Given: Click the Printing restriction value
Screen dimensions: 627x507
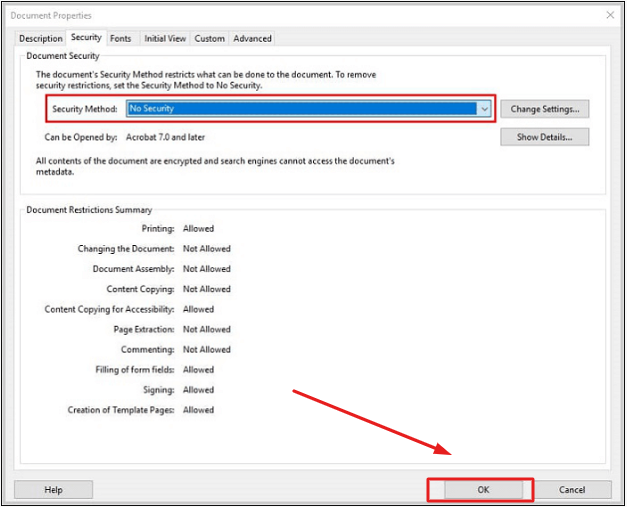Looking at the screenshot, I should click(198, 228).
